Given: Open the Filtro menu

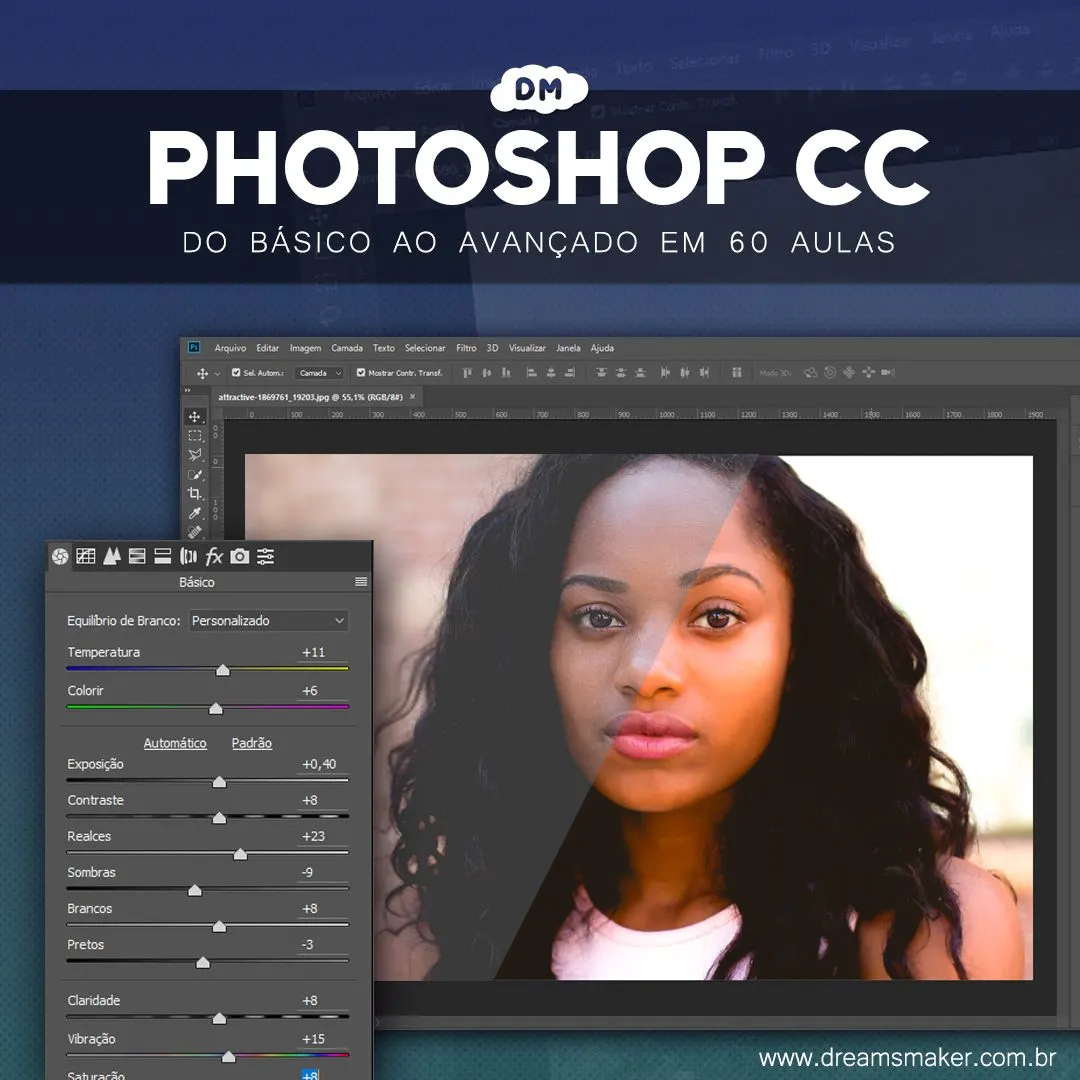Looking at the screenshot, I should coord(466,348).
